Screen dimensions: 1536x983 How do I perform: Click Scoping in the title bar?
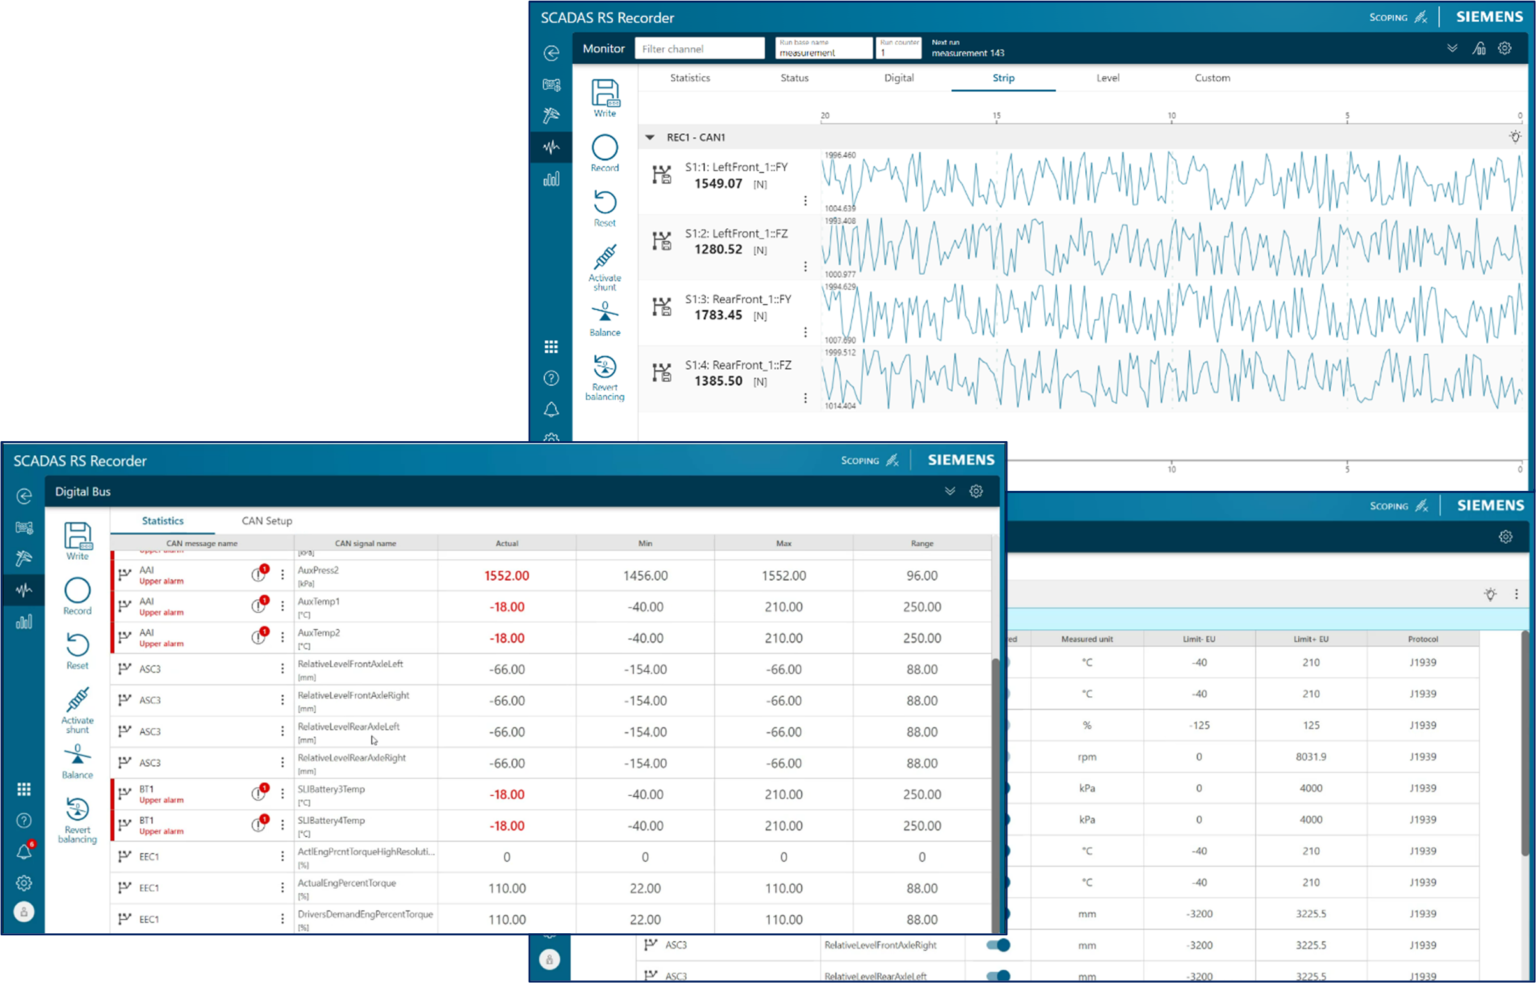click(x=1391, y=17)
